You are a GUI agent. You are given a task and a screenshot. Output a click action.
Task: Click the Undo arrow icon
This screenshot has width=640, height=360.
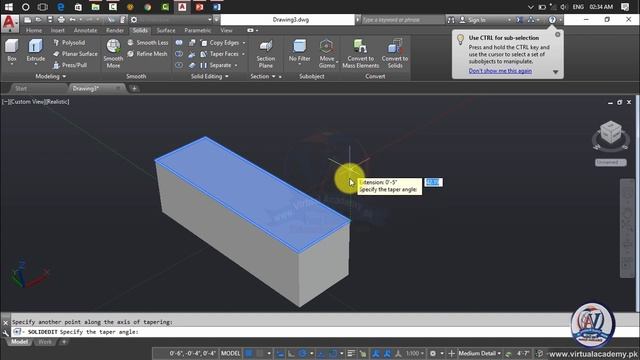tap(72, 20)
